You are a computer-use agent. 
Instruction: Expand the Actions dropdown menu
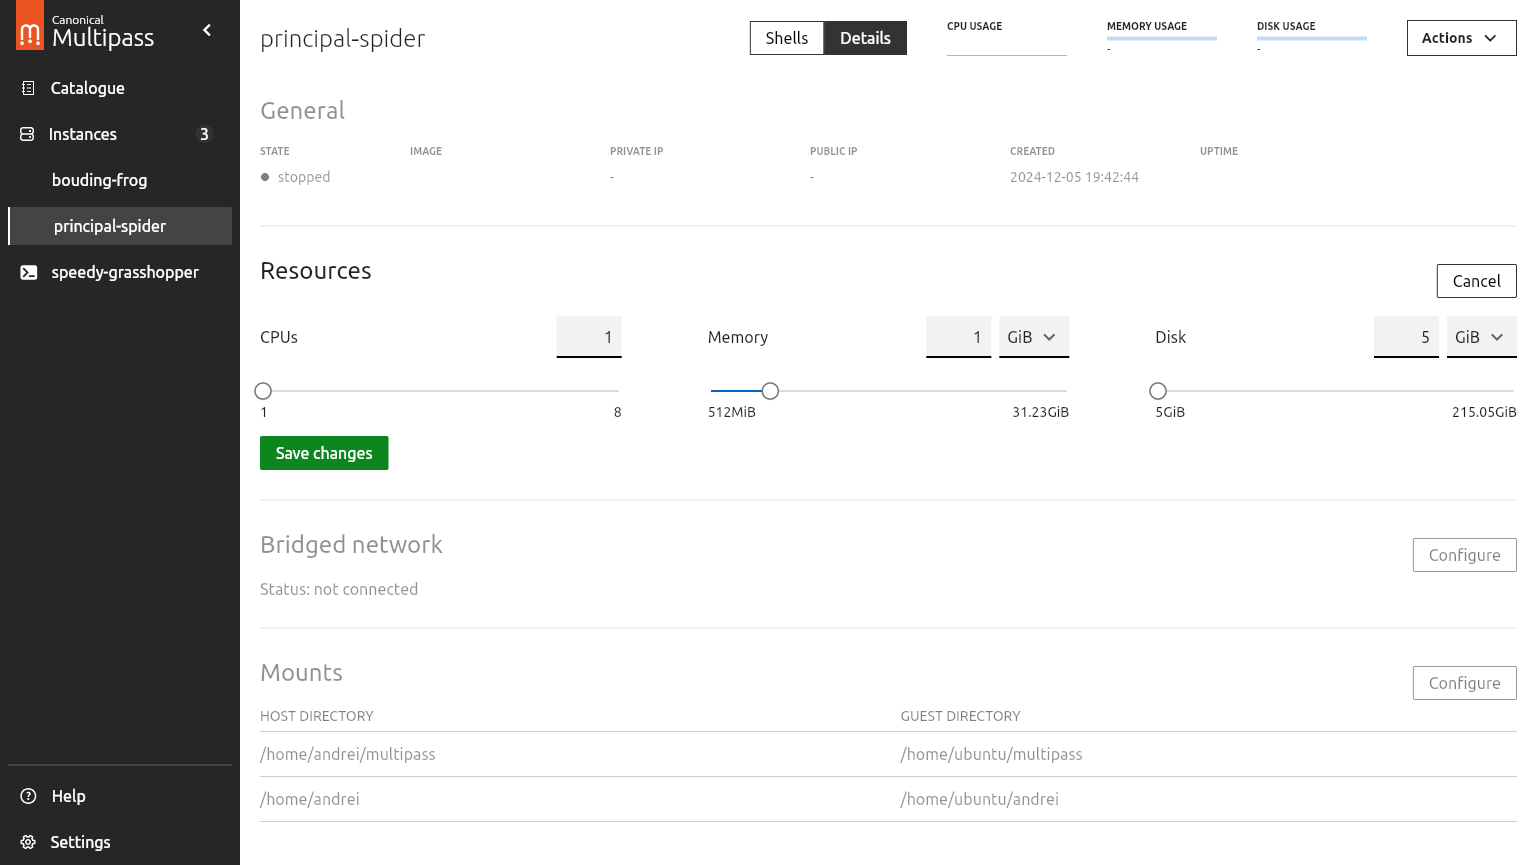tap(1460, 38)
